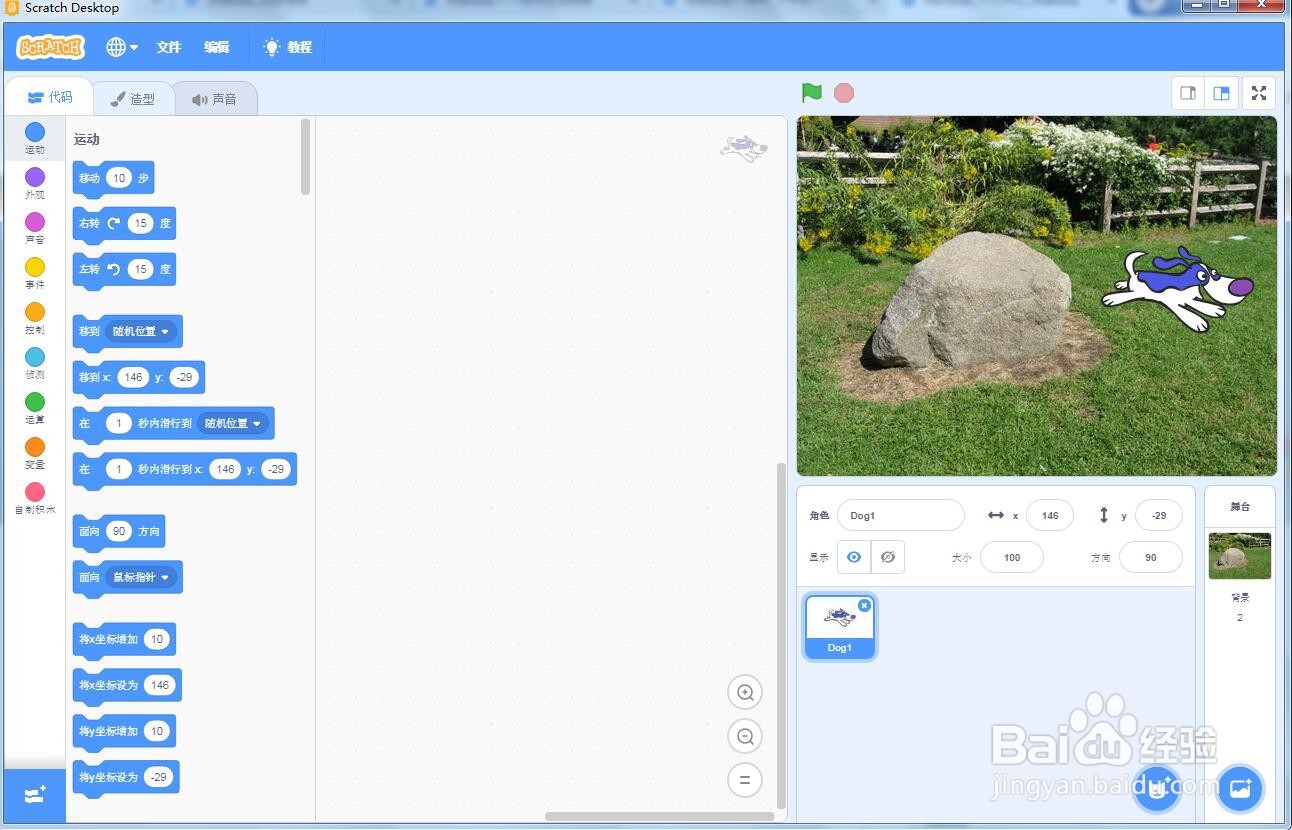Click the red stop button
This screenshot has width=1292, height=830.
(x=844, y=93)
